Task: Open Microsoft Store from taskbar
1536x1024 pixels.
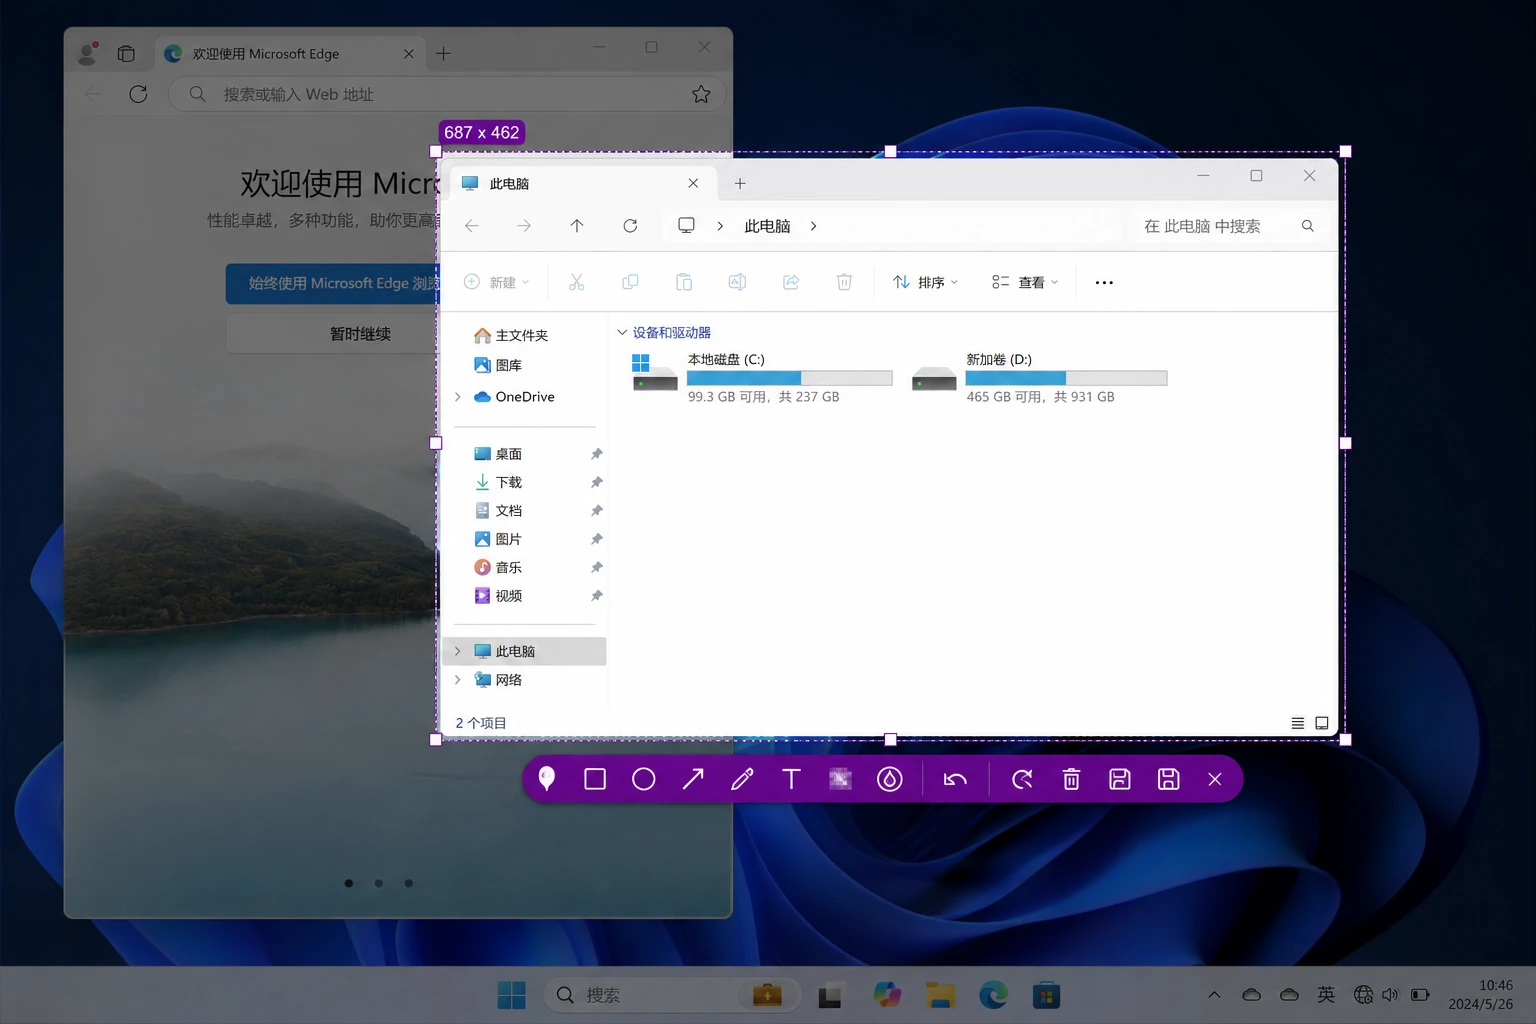Action: click(1046, 995)
